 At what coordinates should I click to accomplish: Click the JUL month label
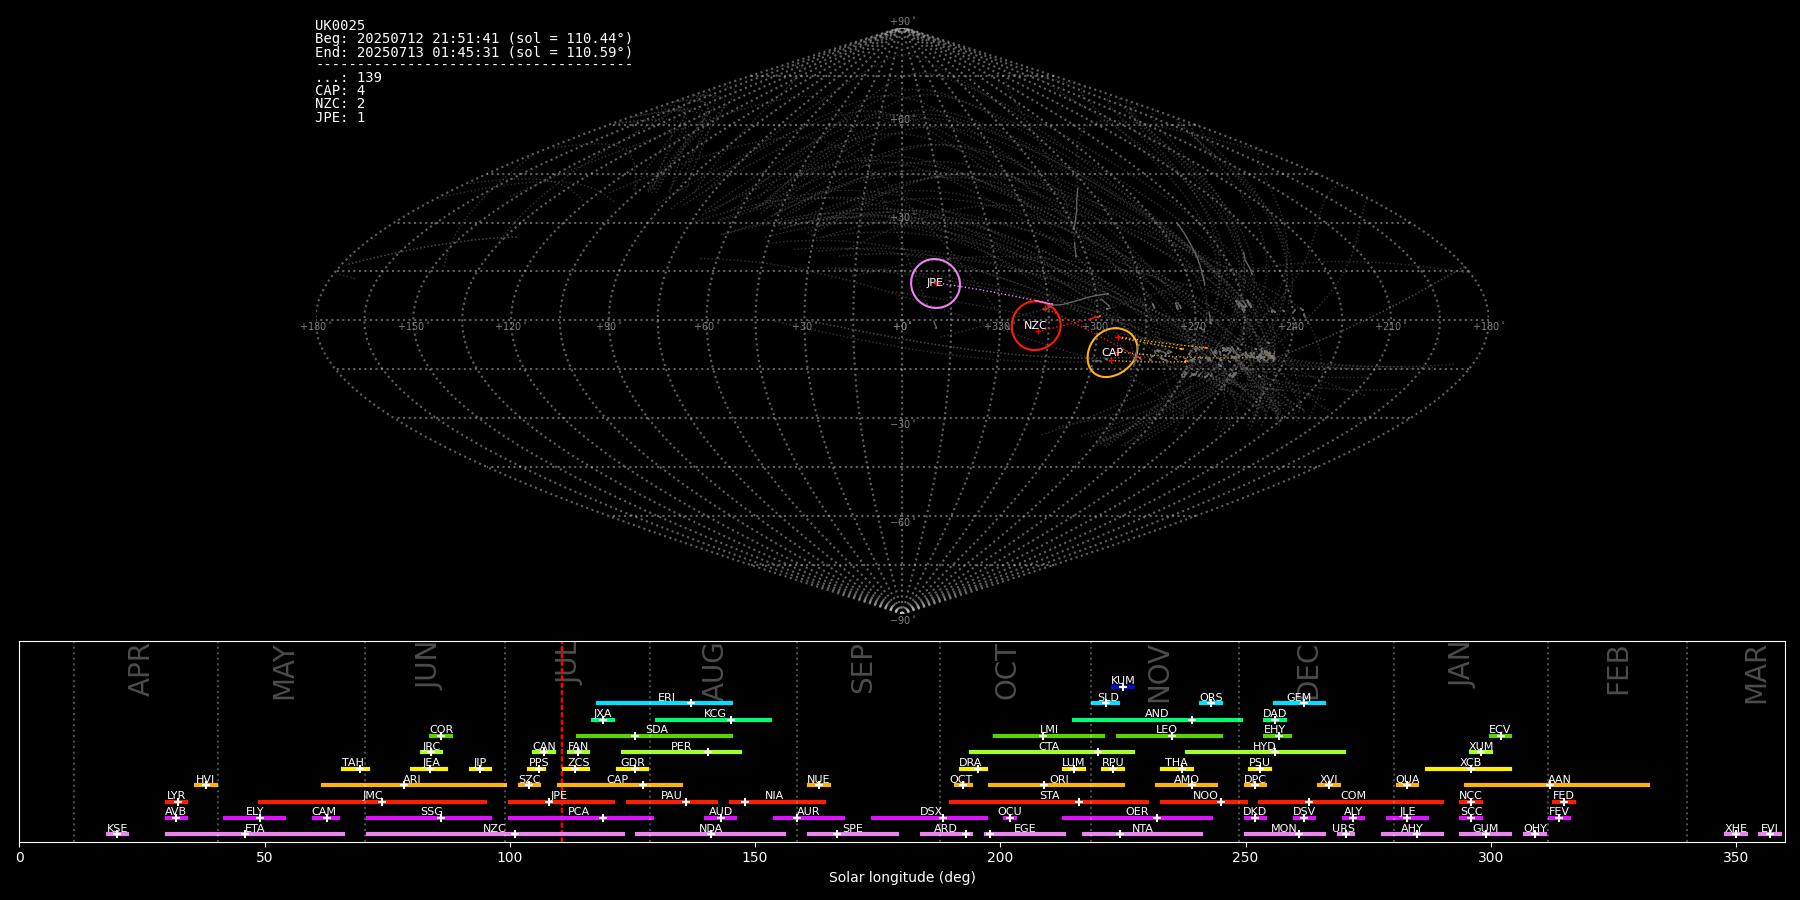click(x=566, y=663)
